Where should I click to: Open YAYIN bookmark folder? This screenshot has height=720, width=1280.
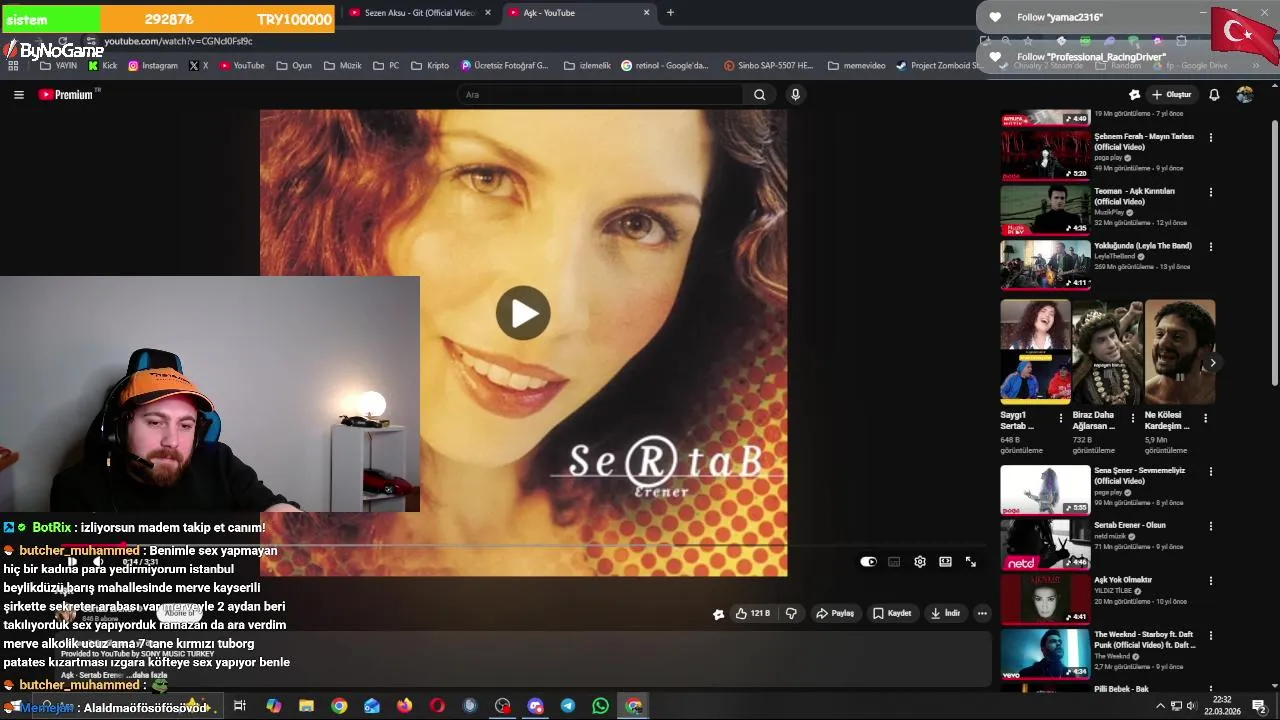(58, 66)
